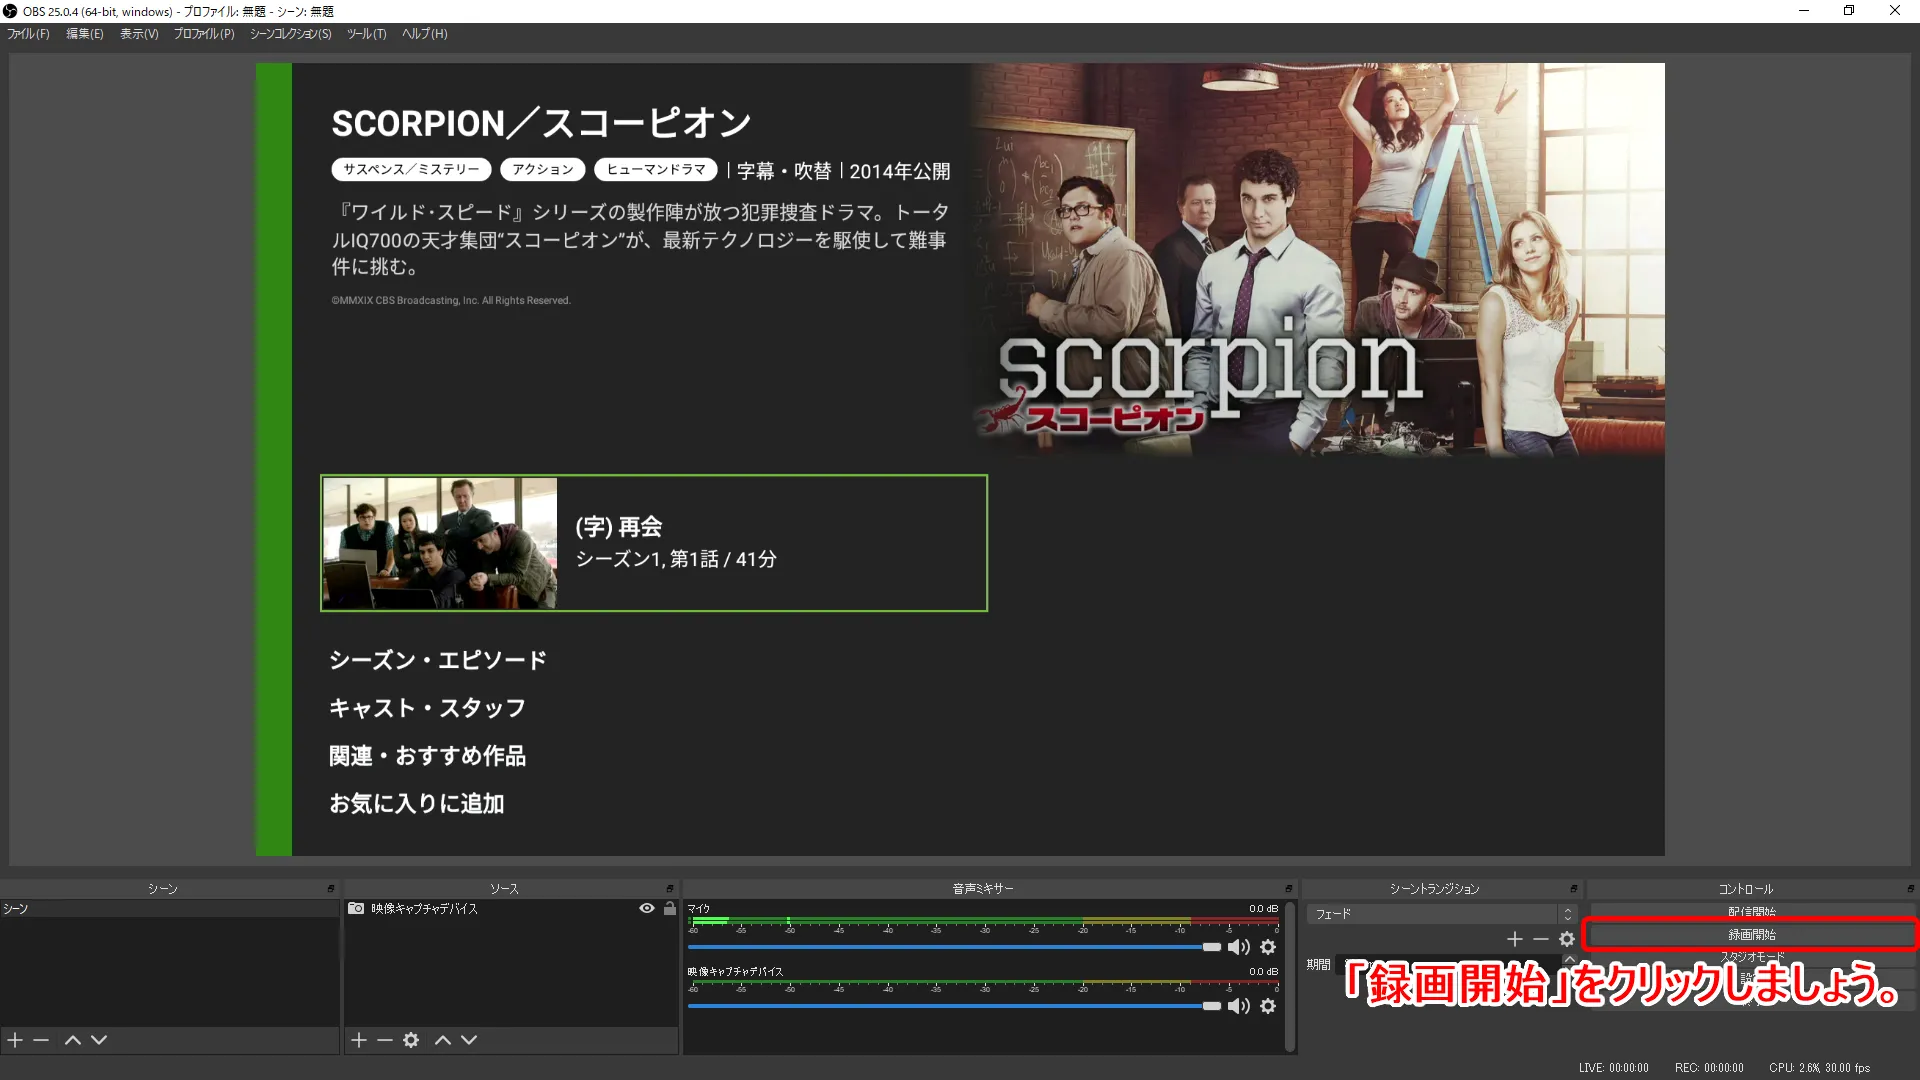
Task: Remove the selected source with minus icon
Action: [385, 1040]
